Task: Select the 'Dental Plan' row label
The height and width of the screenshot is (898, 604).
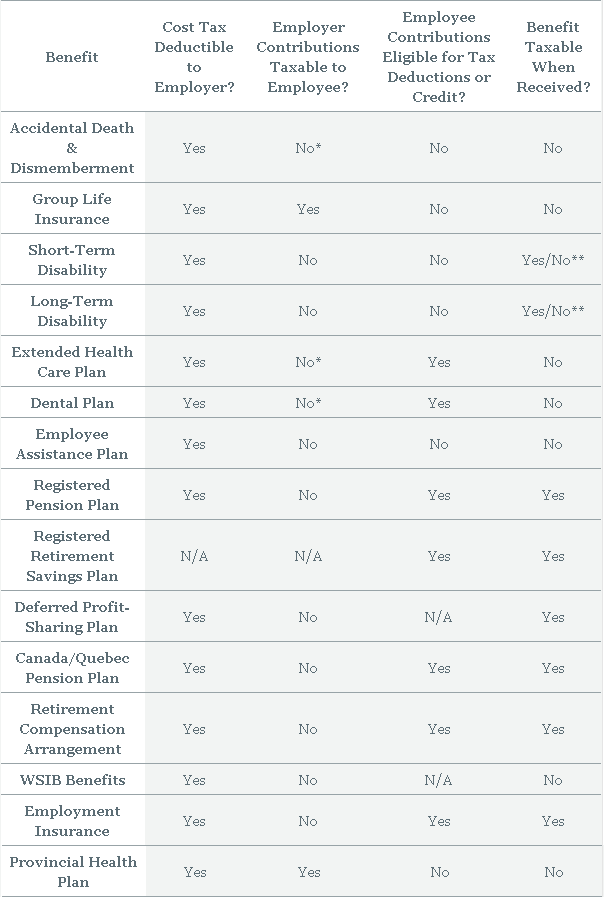Action: tap(72, 403)
